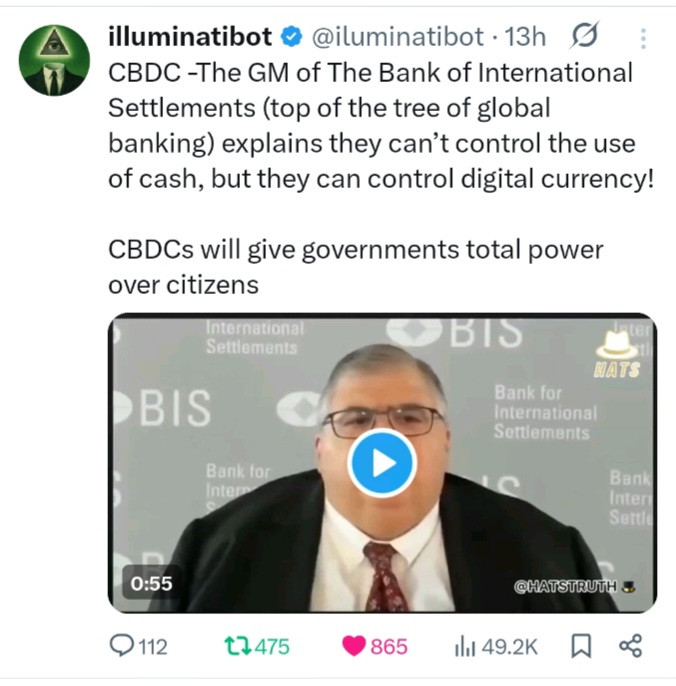Click the 0:55 video duration badge

coord(151,583)
